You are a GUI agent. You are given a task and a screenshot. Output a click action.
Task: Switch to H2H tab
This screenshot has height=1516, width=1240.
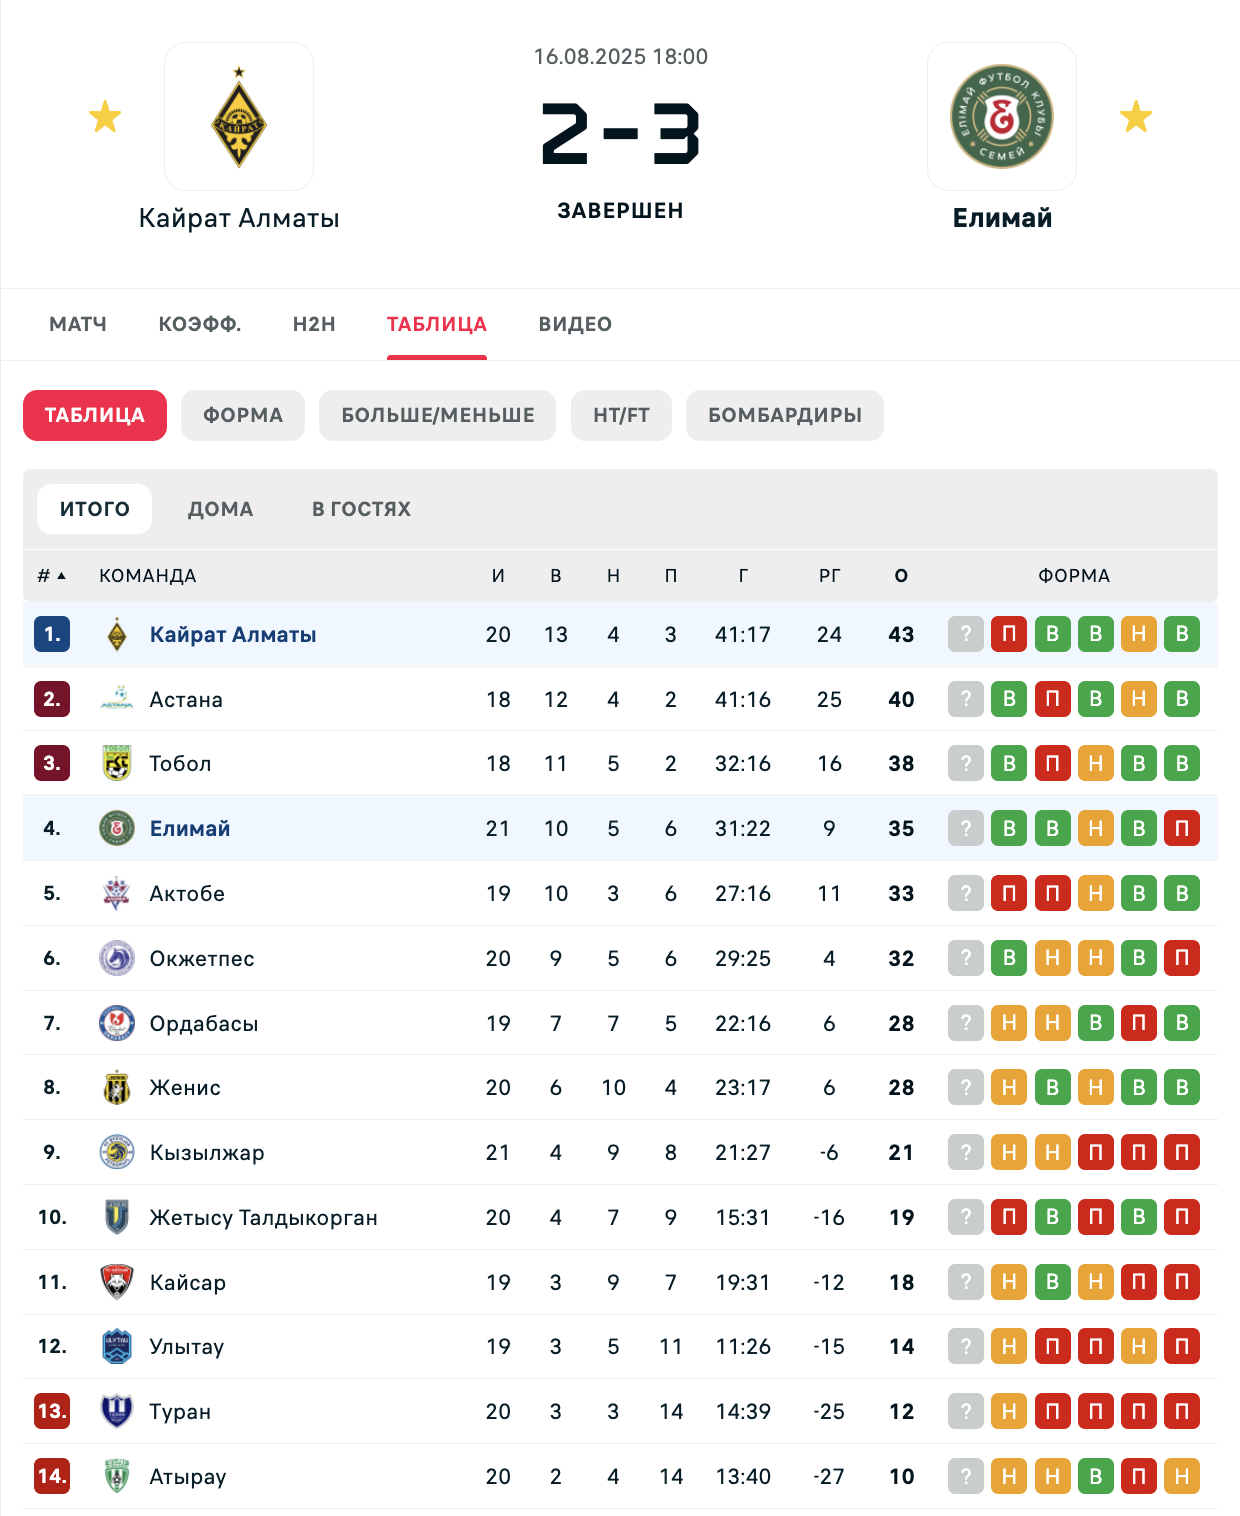[x=314, y=324]
